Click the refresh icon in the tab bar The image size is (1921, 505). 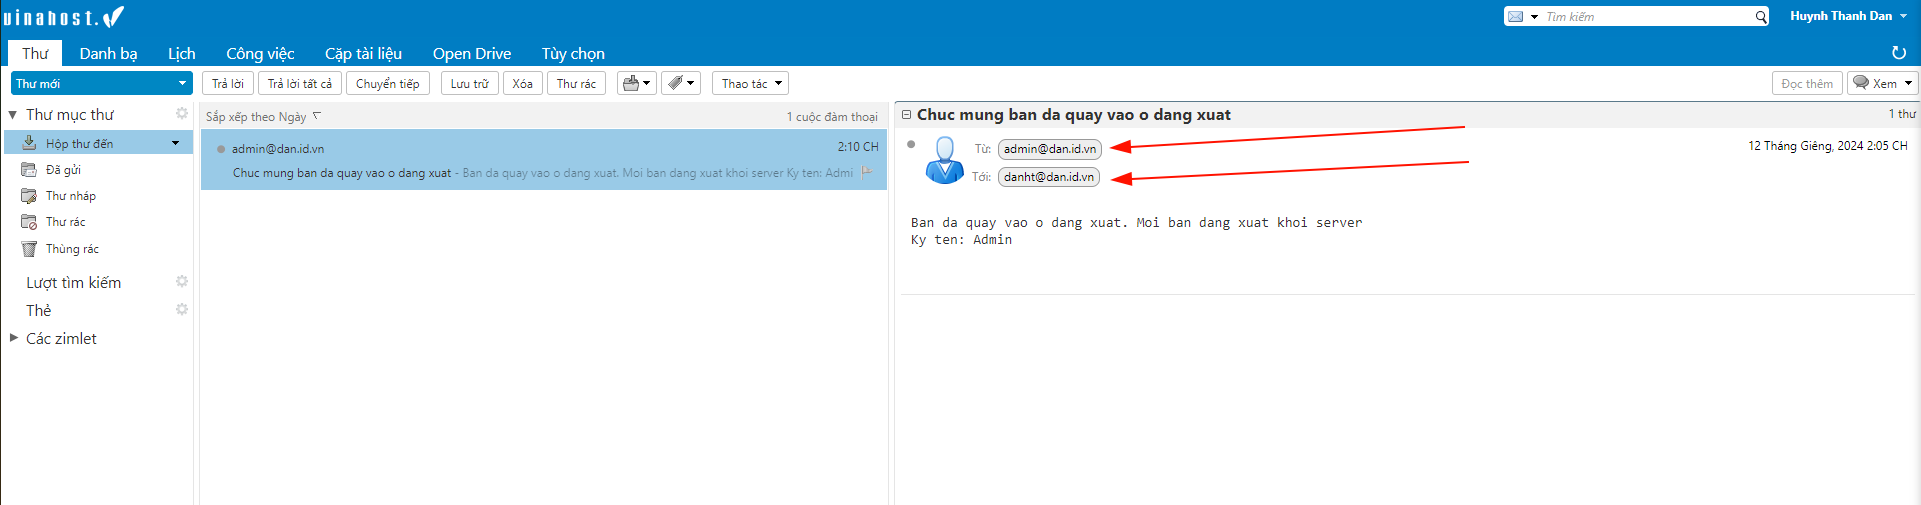click(1898, 53)
